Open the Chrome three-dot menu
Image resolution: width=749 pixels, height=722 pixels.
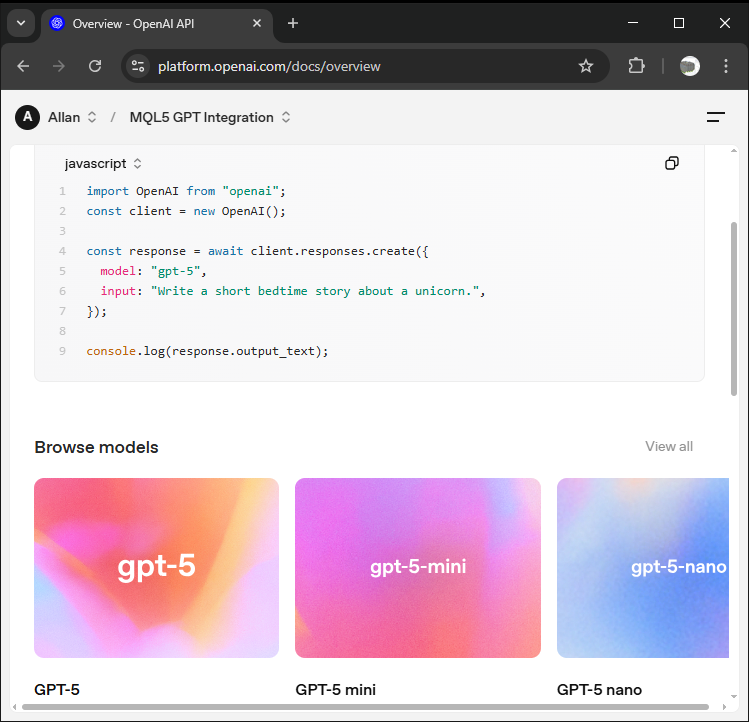(726, 66)
